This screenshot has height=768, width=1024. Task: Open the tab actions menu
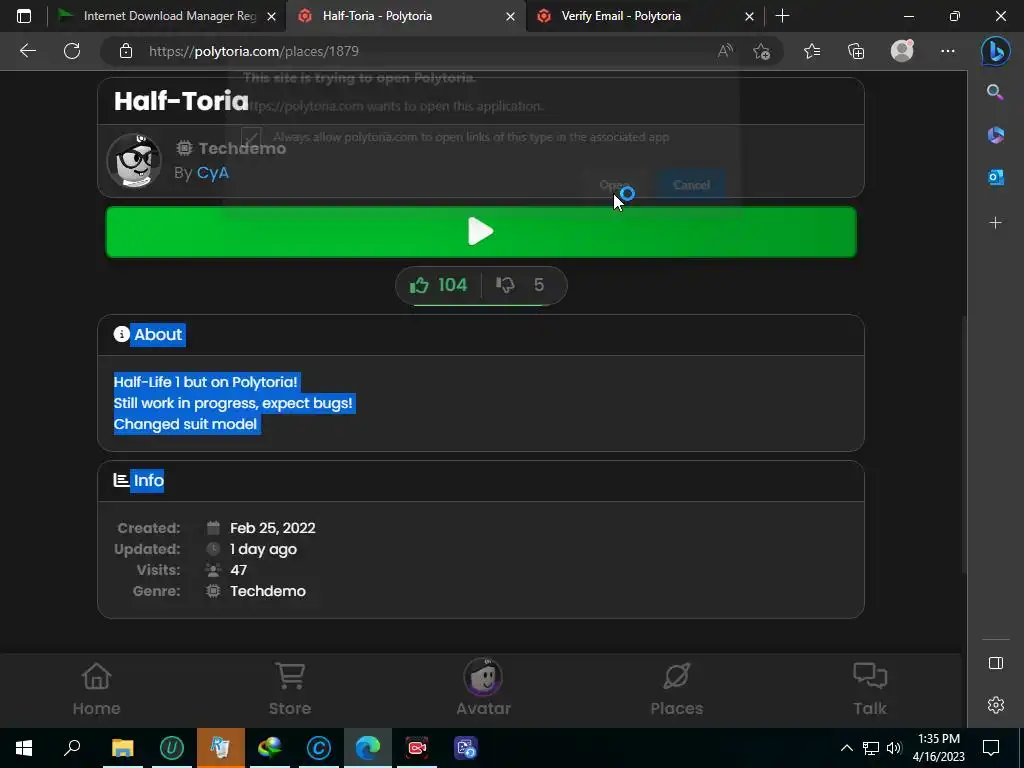click(24, 16)
